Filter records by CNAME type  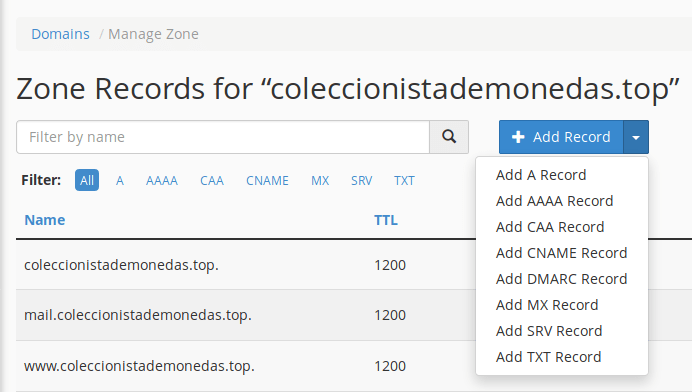267,181
